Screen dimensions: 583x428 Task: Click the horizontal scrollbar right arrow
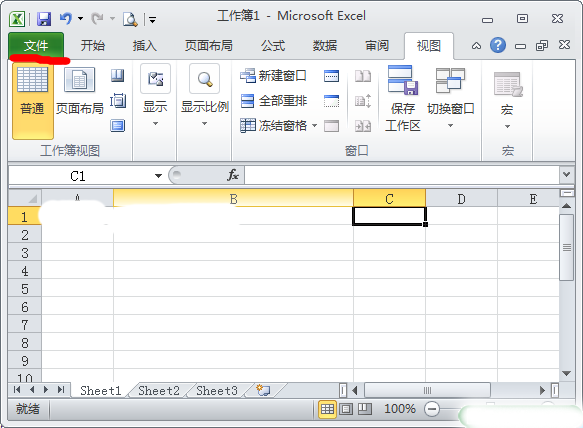(x=542, y=390)
